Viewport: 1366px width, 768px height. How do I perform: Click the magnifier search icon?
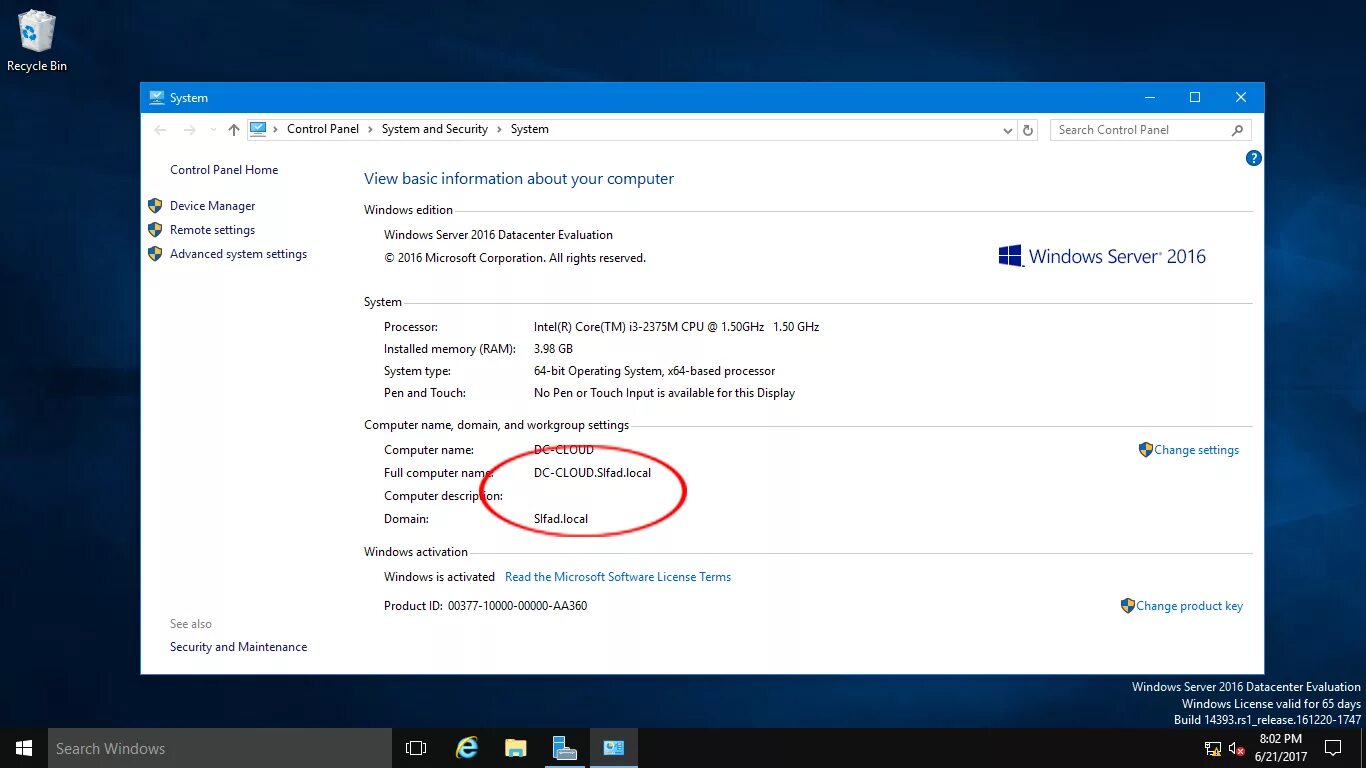pos(1238,130)
